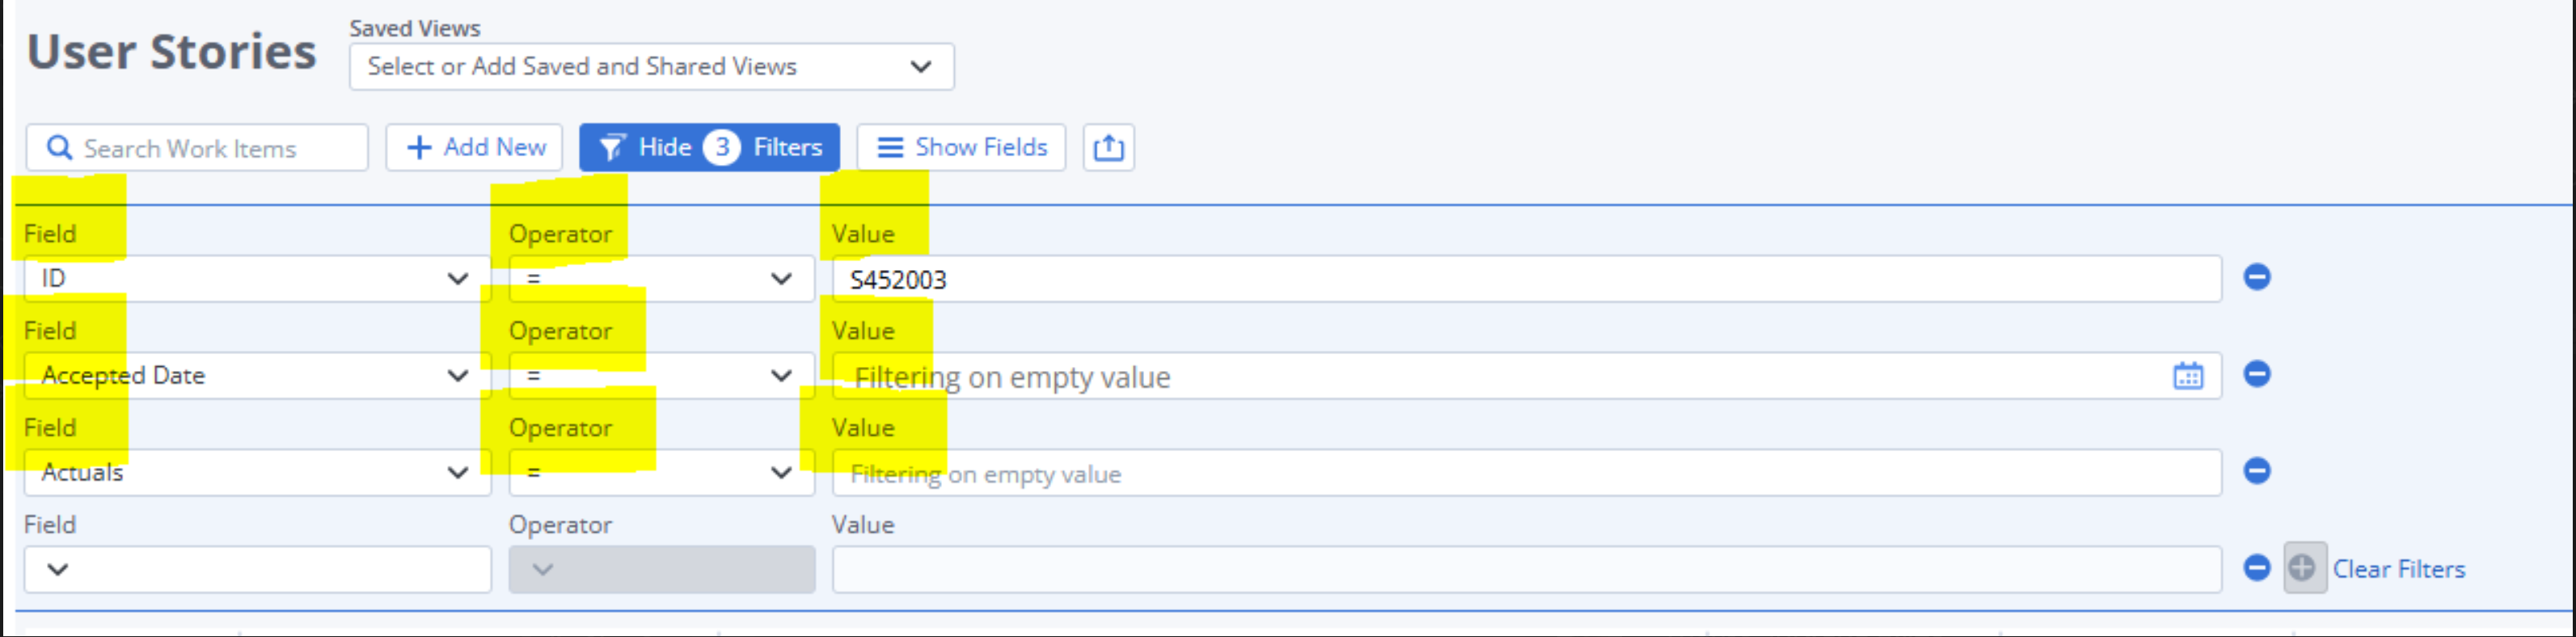Click the magnifier search icon
2576x637 pixels.
click(x=60, y=148)
